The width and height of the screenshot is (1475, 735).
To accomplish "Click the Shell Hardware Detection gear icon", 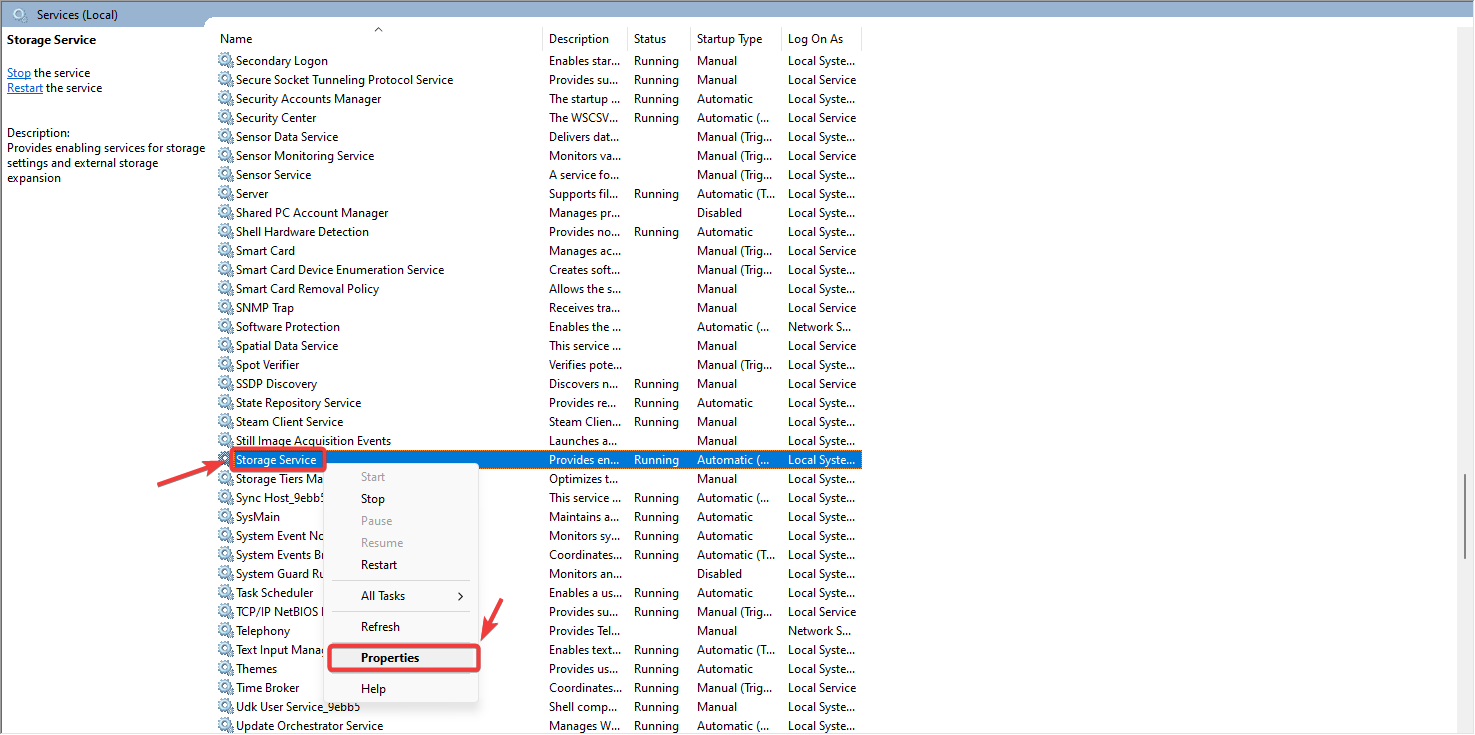I will [226, 232].
